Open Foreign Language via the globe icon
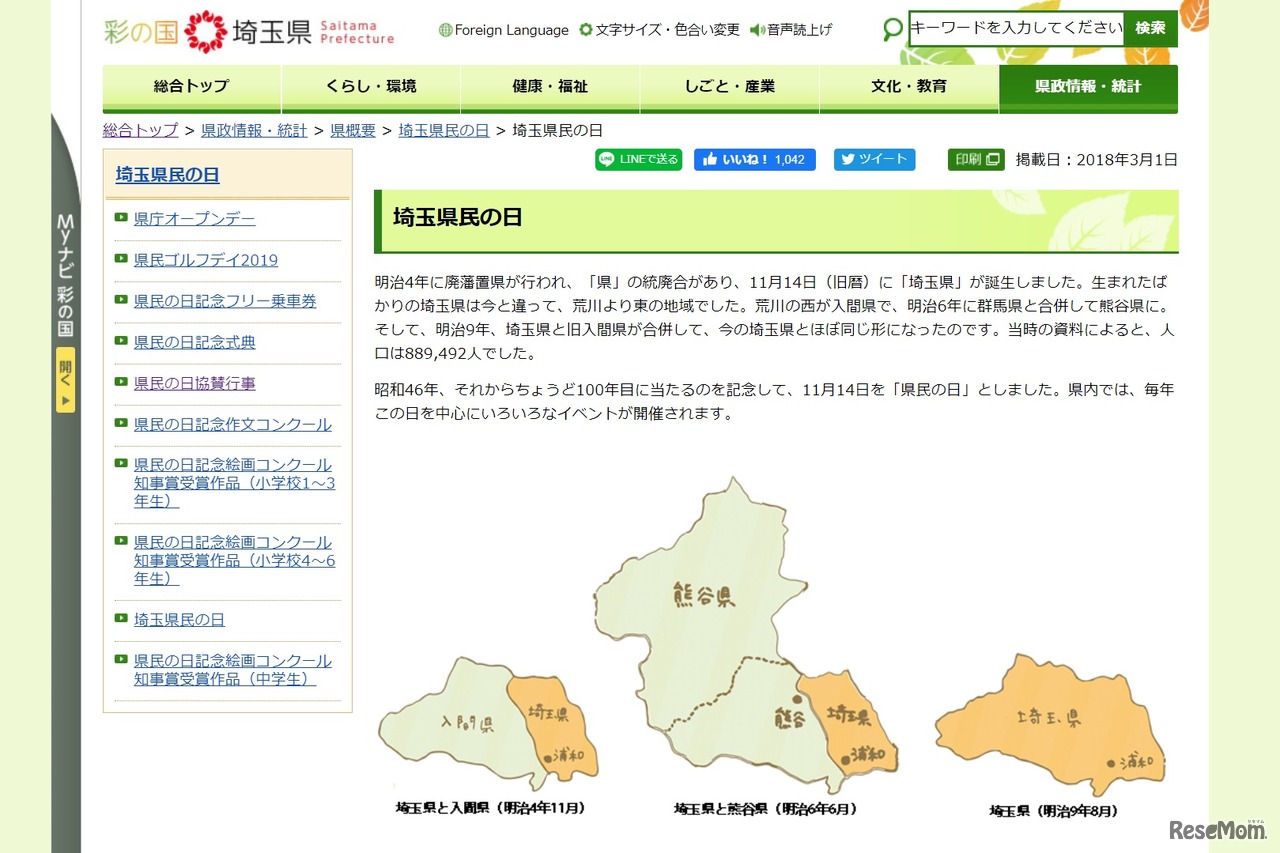This screenshot has height=853, width=1280. (443, 30)
